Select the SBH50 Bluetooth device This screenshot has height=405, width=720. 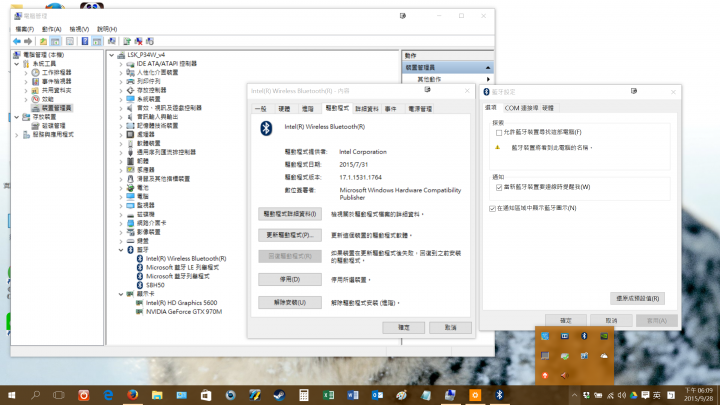tap(155, 285)
